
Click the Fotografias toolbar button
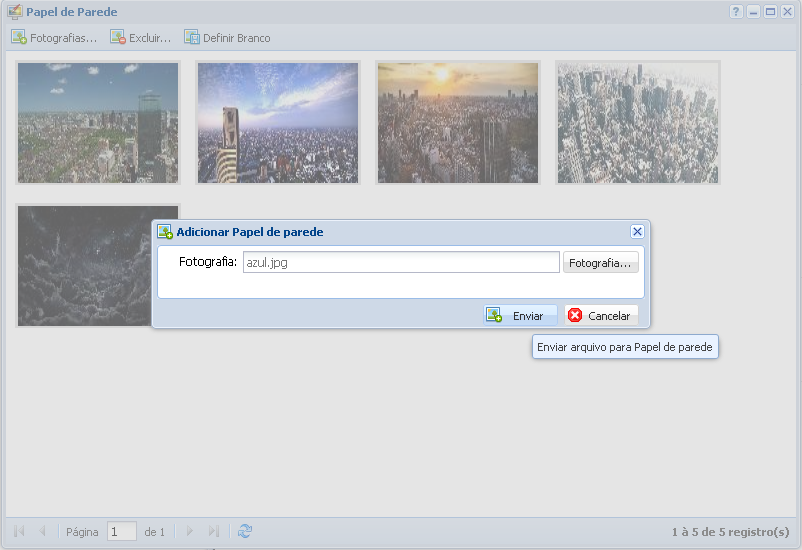pos(54,38)
